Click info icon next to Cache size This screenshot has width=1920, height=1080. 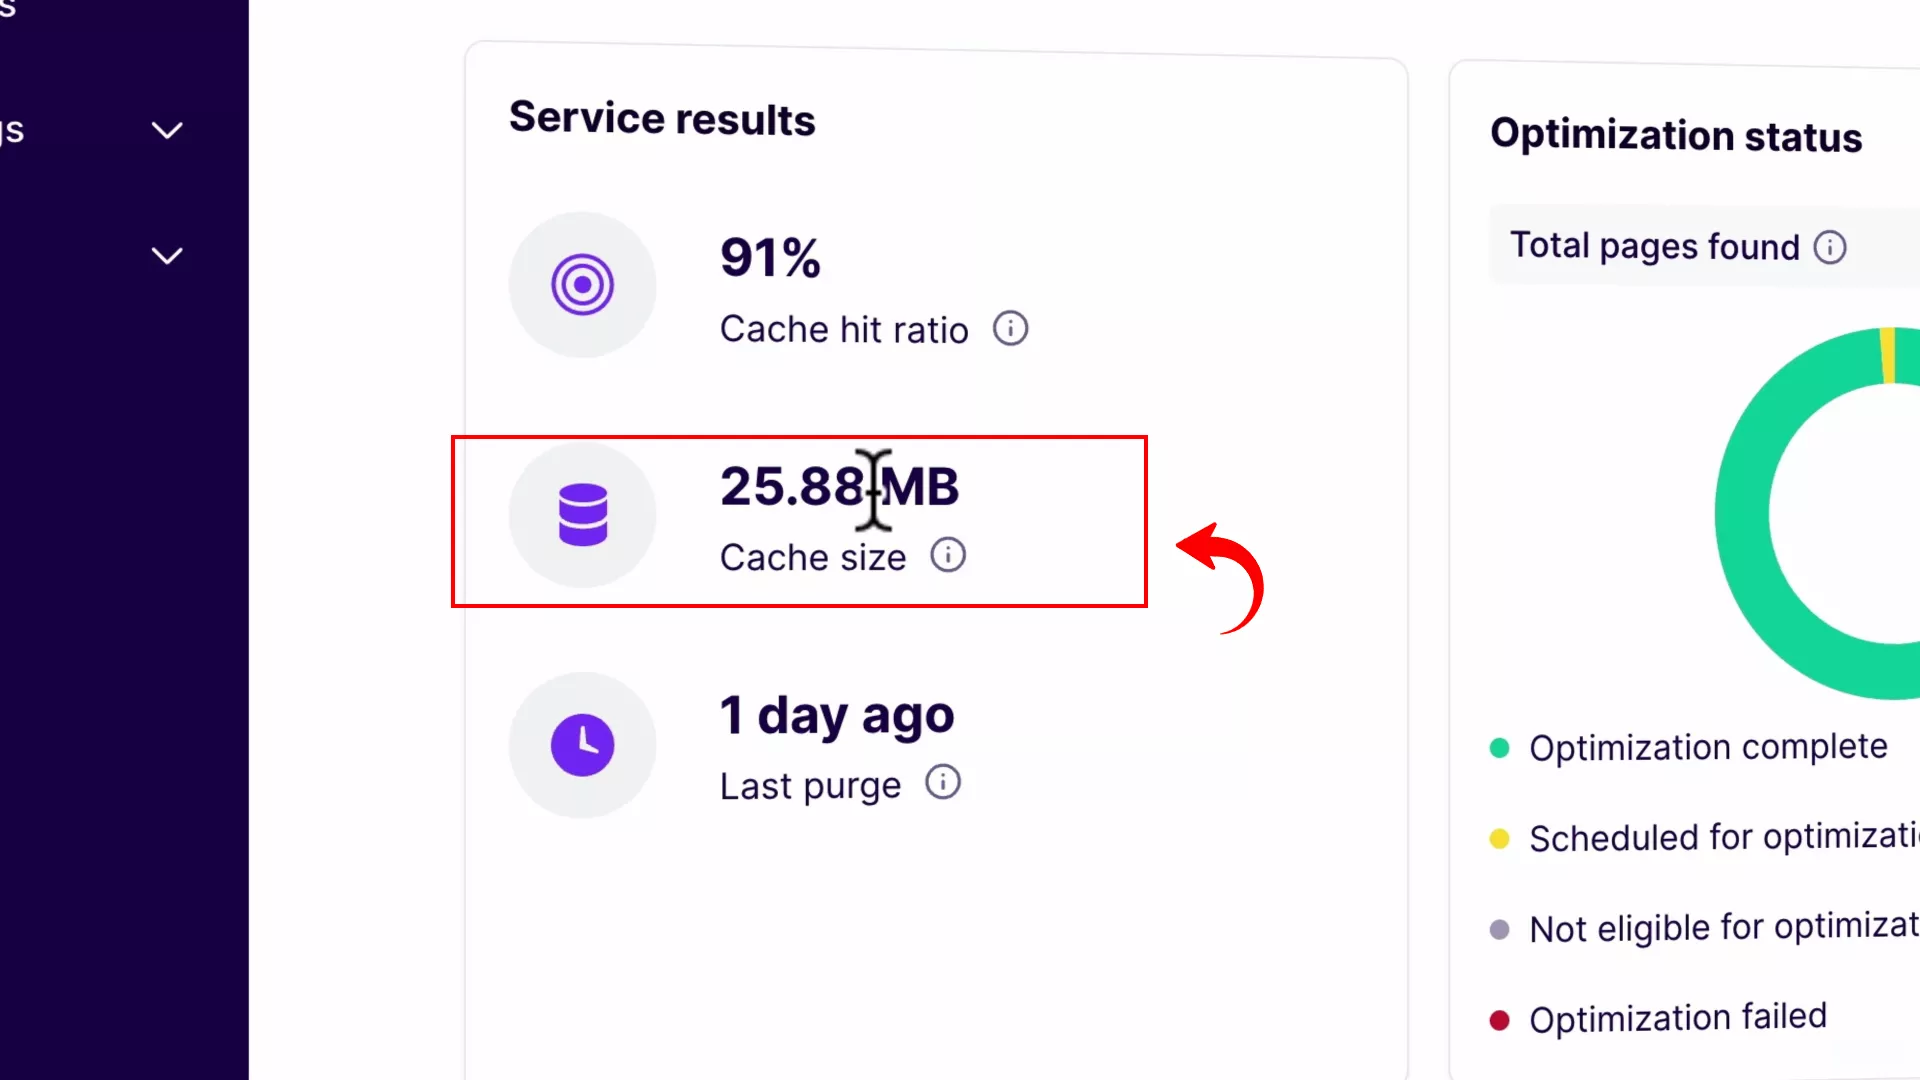tap(948, 555)
